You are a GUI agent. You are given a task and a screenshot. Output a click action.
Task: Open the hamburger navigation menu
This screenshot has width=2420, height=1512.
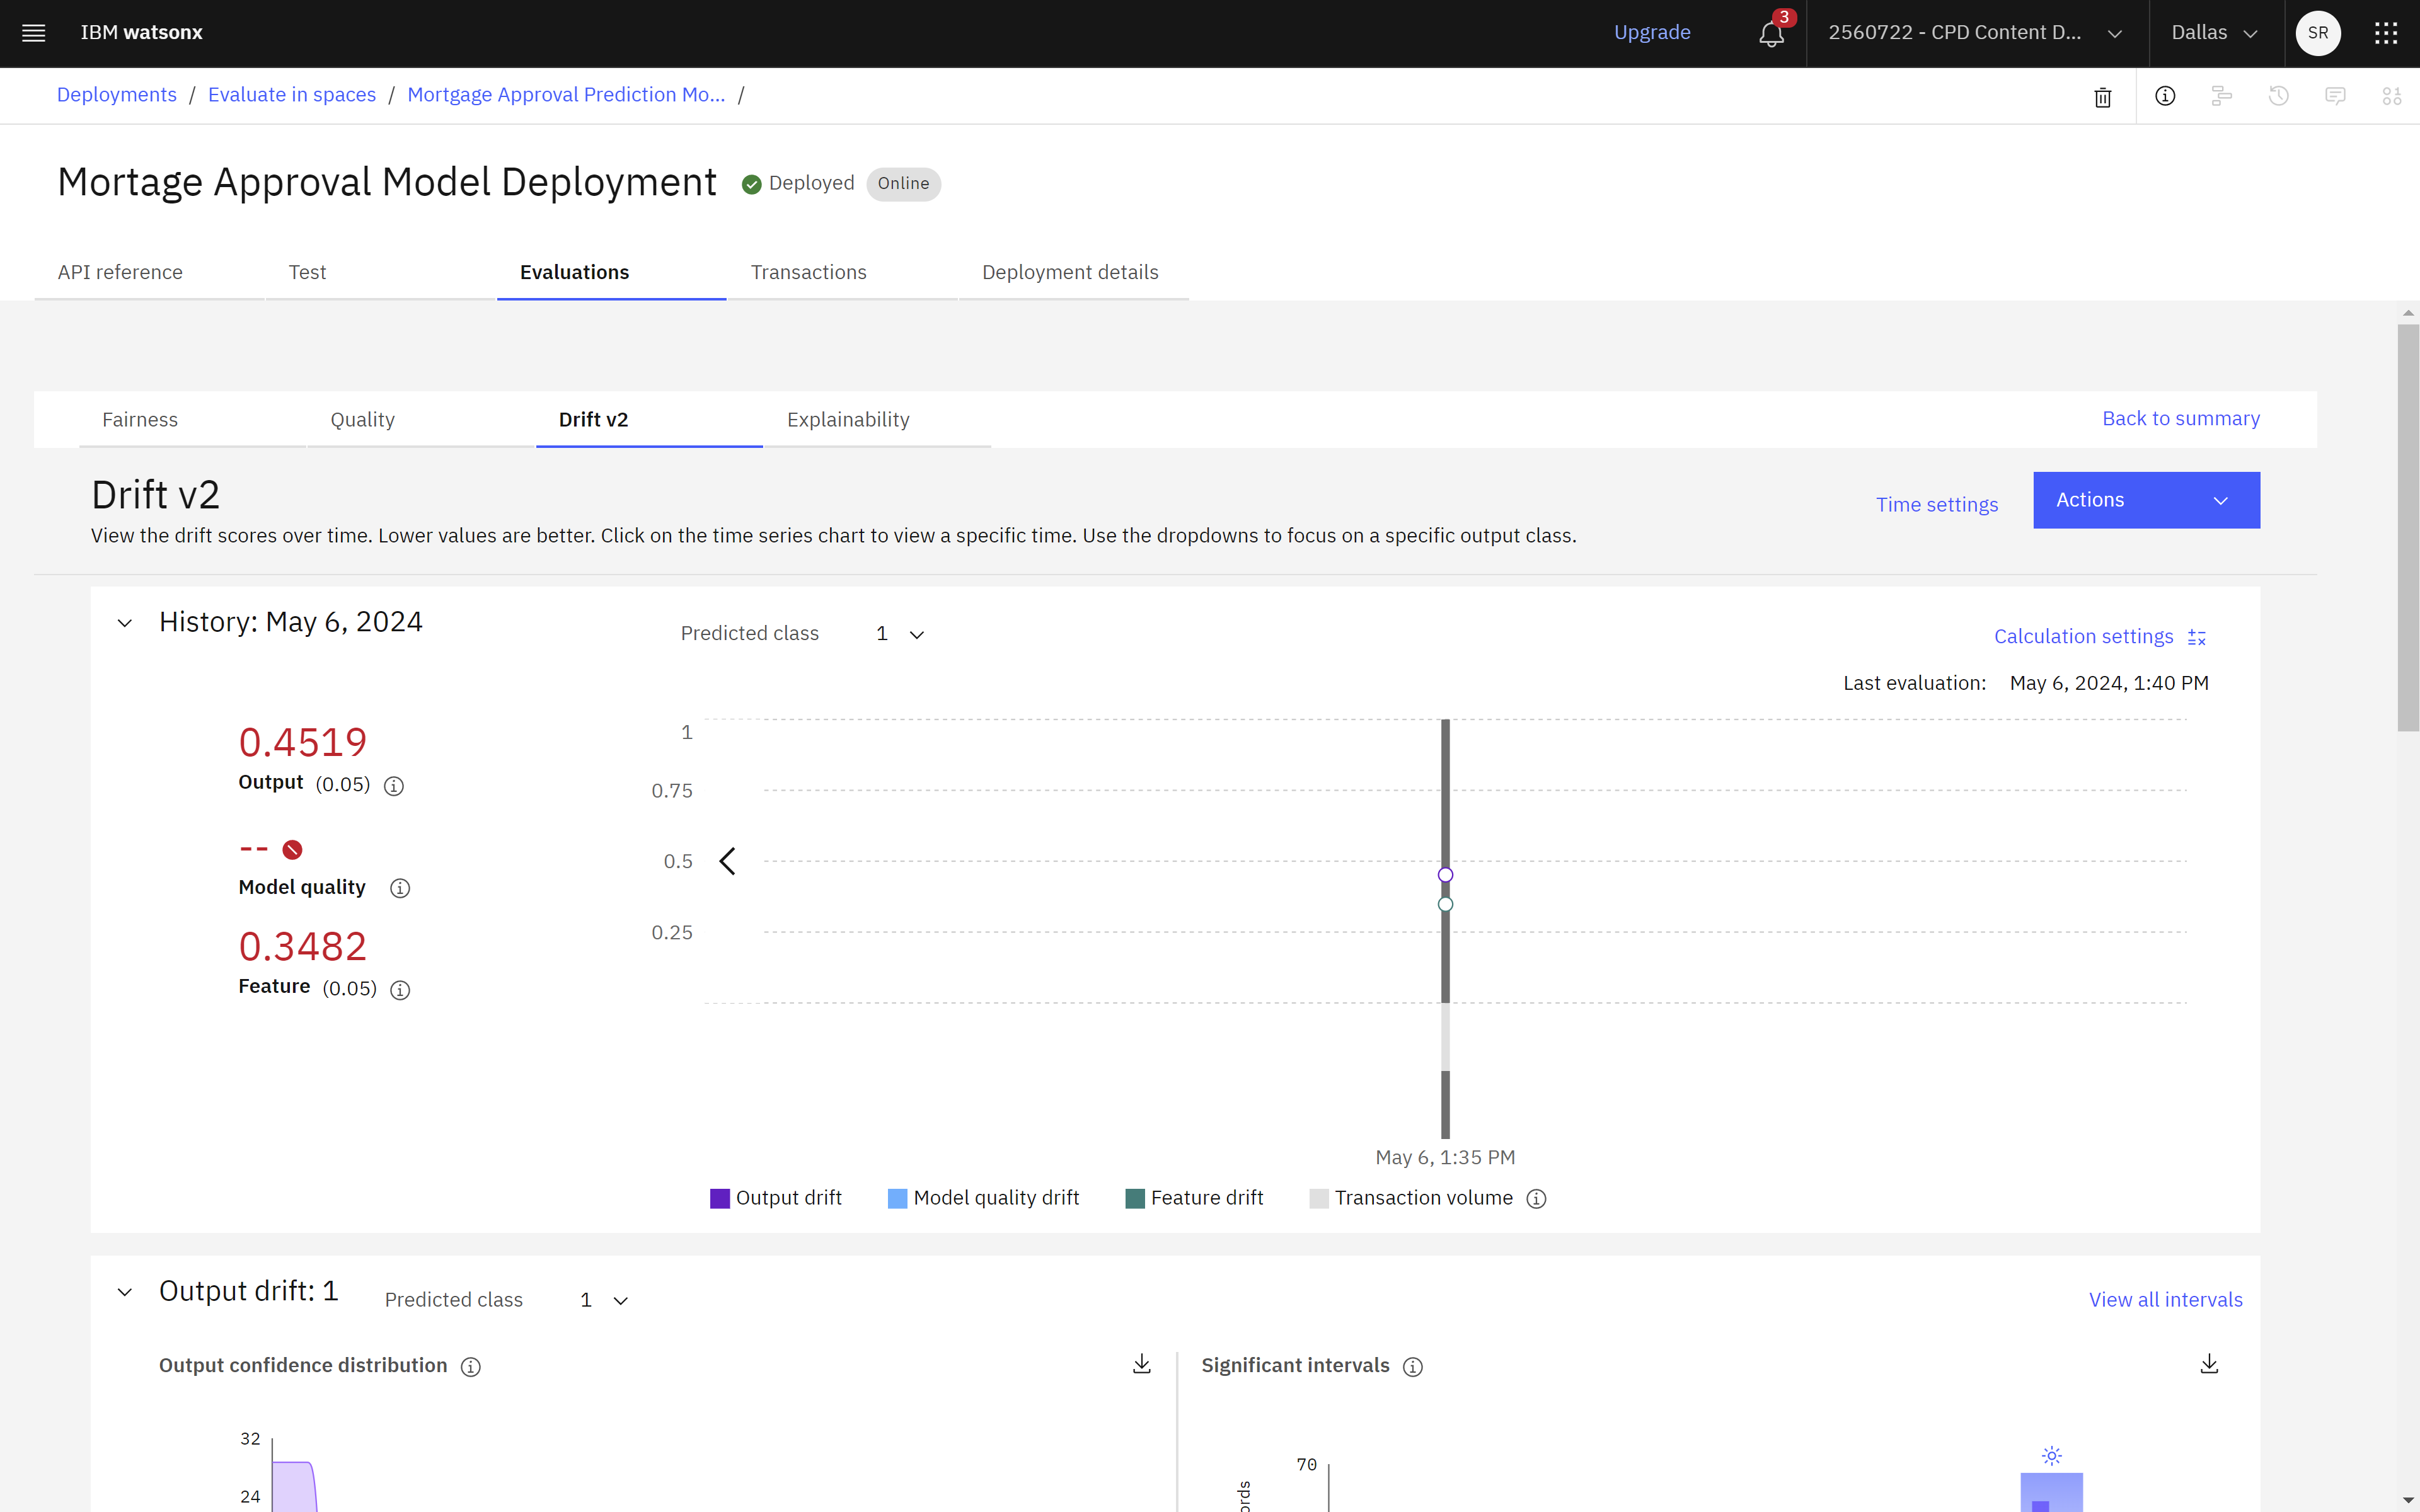(33, 33)
